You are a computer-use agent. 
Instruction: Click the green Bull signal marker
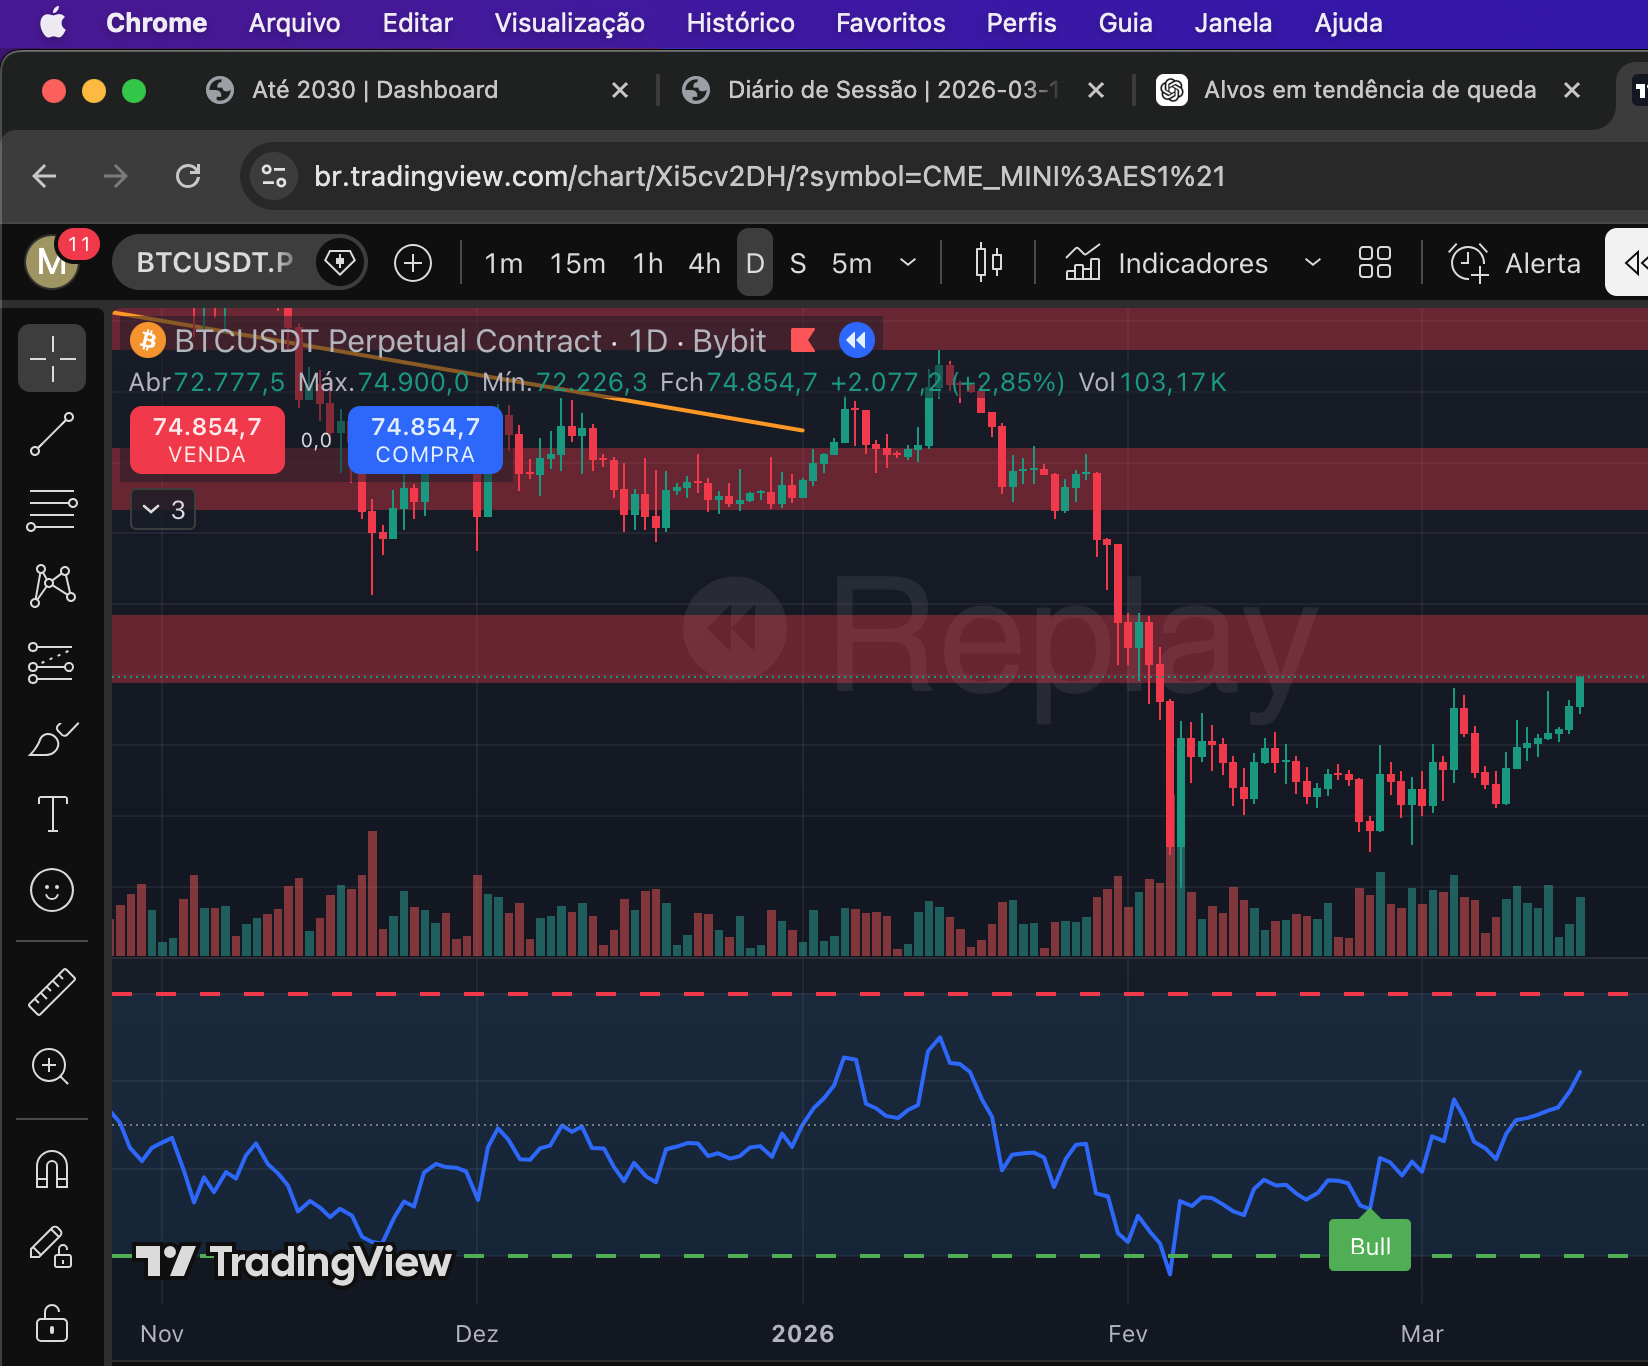[1369, 1246]
